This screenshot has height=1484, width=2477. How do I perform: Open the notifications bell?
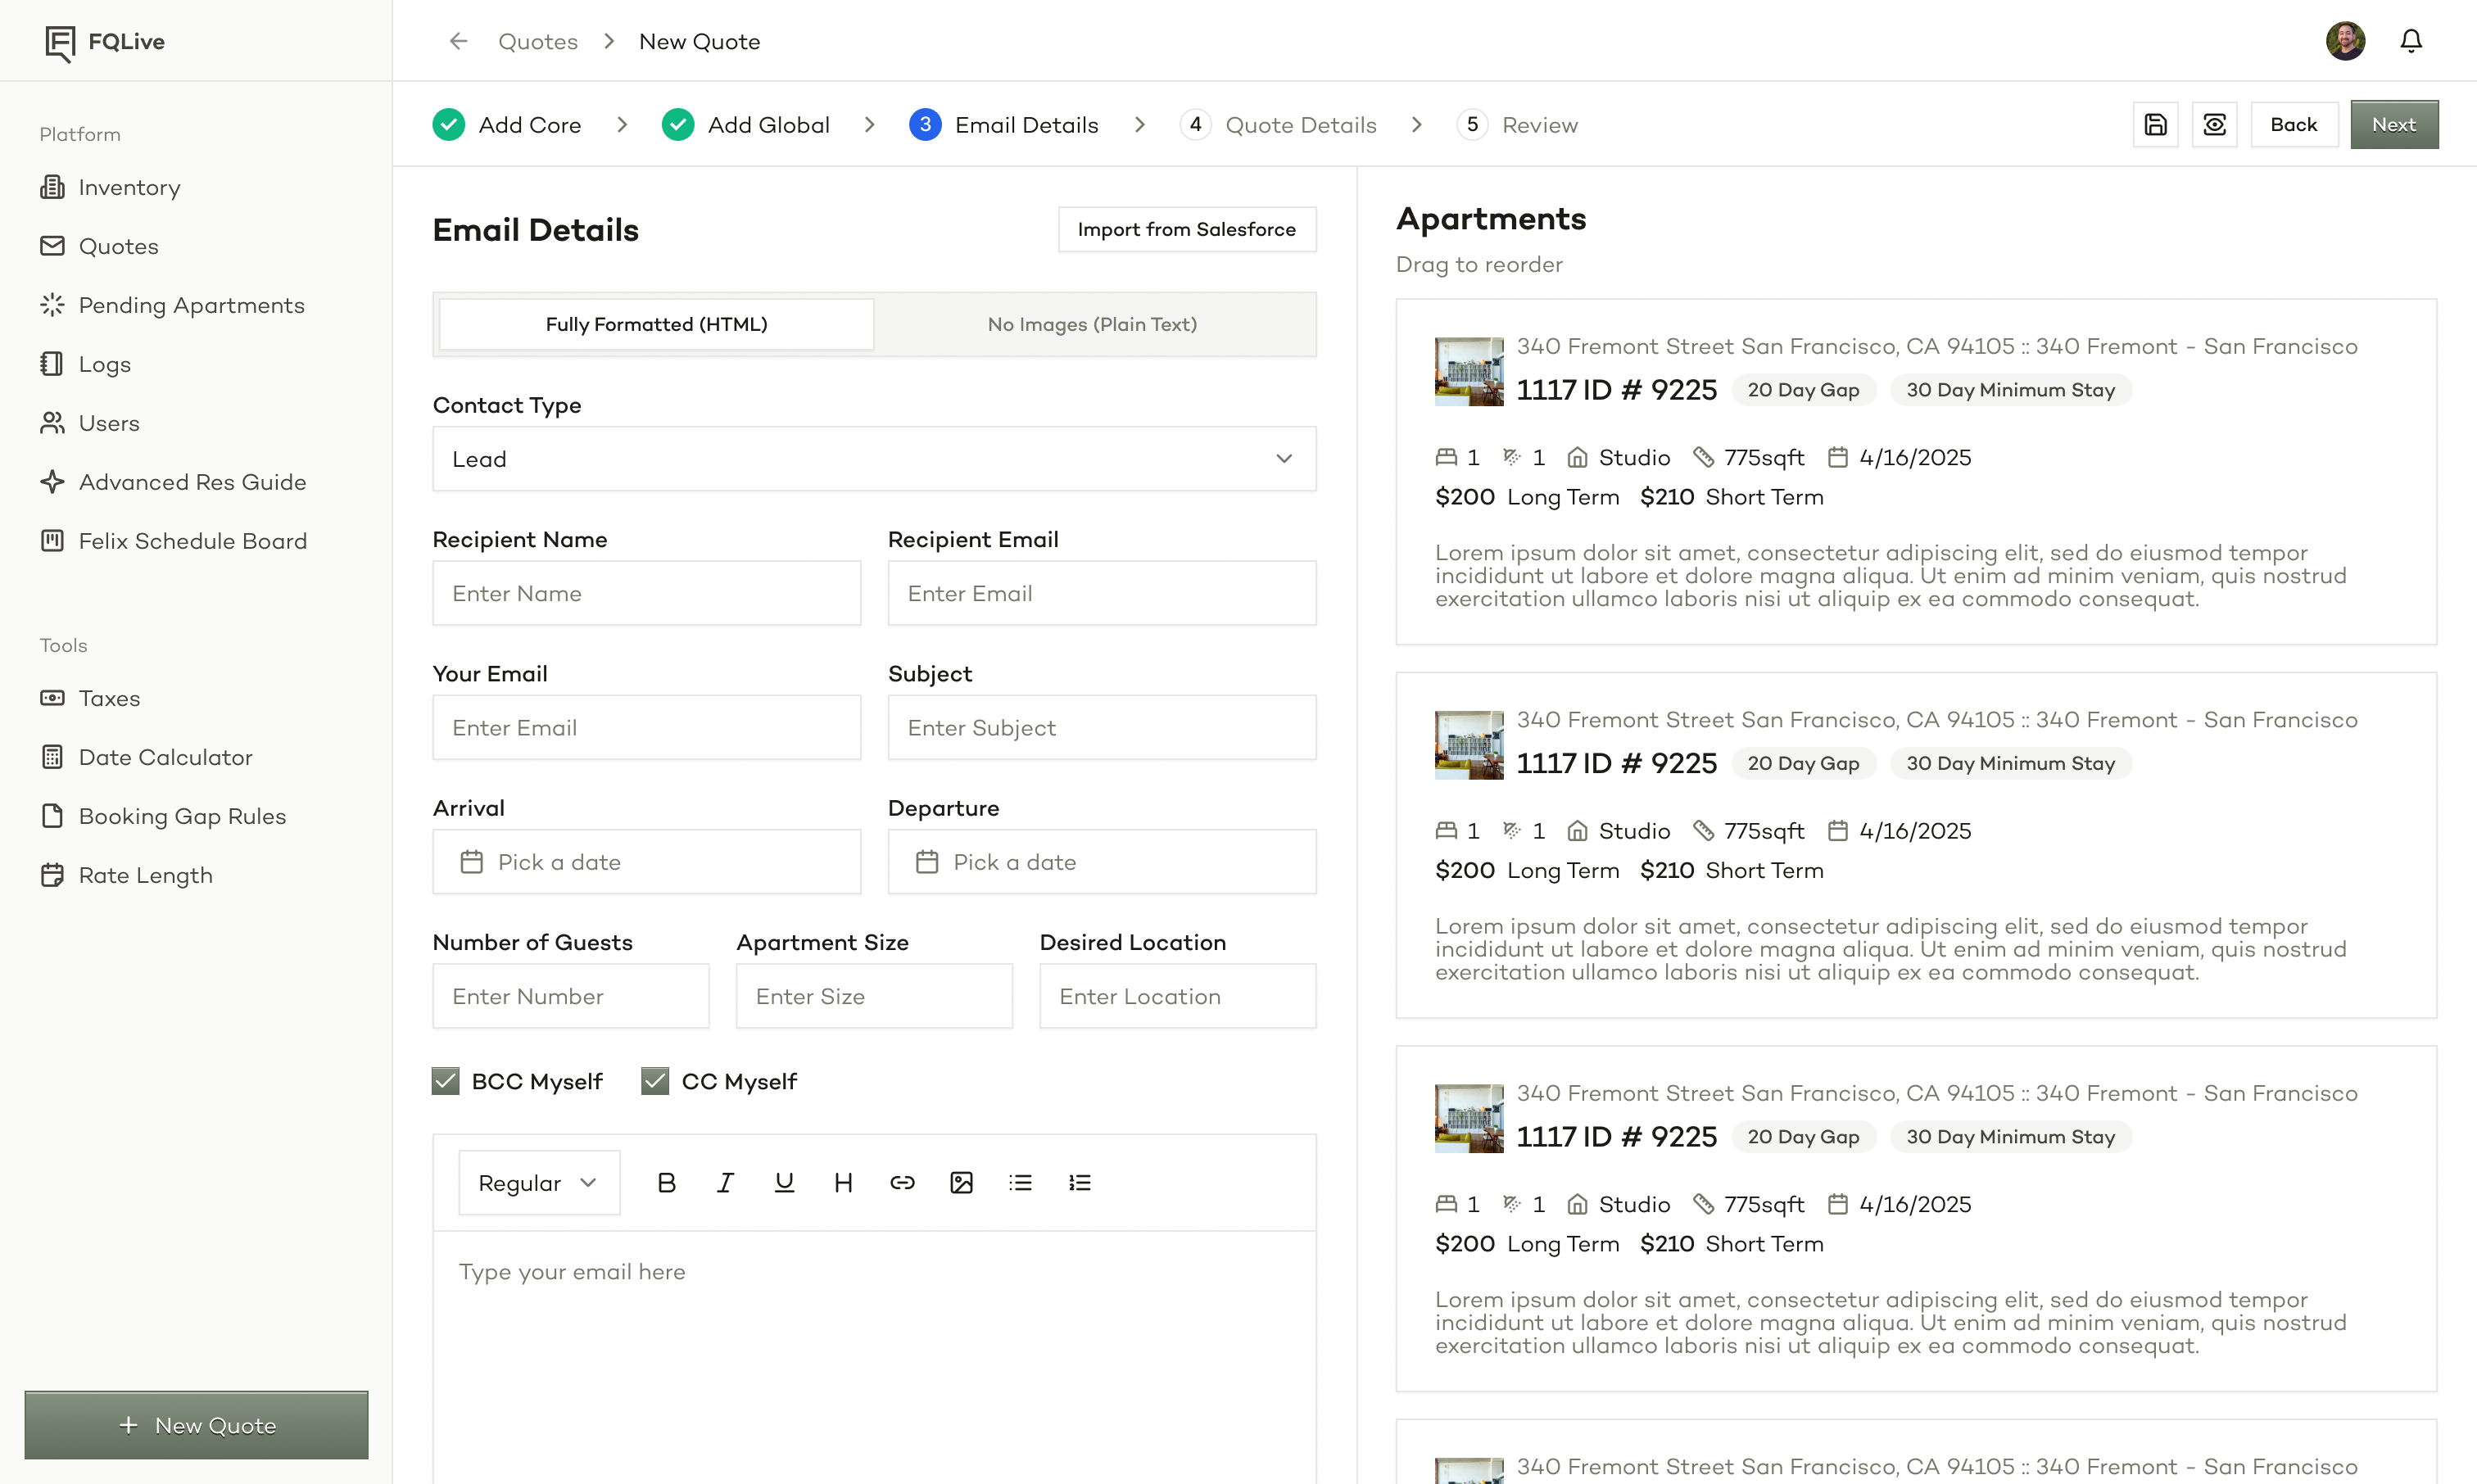point(2411,41)
